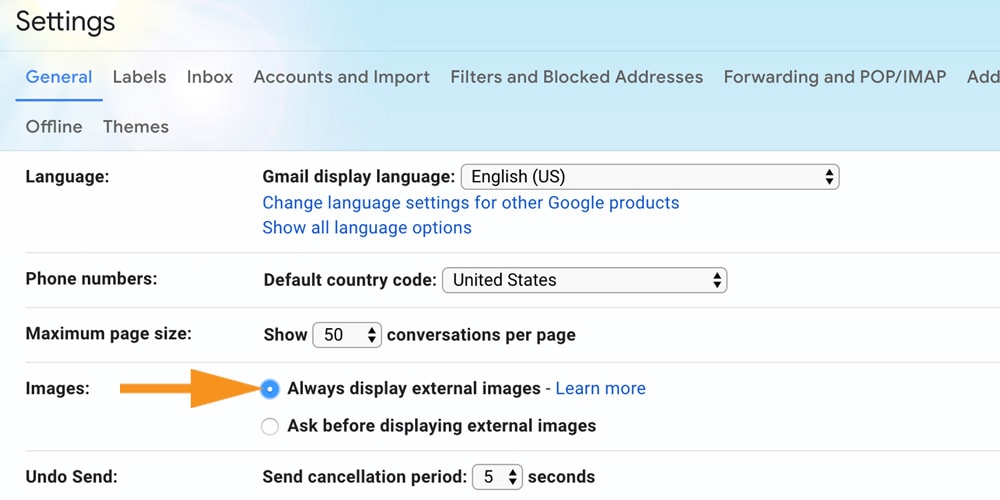The image size is (1000, 500).
Task: Go to the Inbox settings tab
Action: pos(210,77)
